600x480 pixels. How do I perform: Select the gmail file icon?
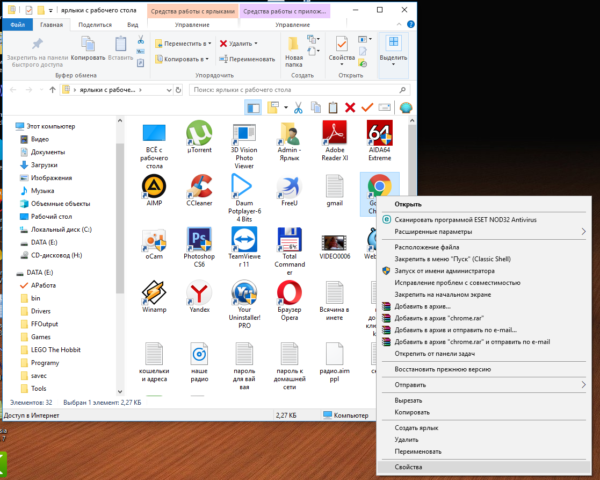(x=334, y=186)
